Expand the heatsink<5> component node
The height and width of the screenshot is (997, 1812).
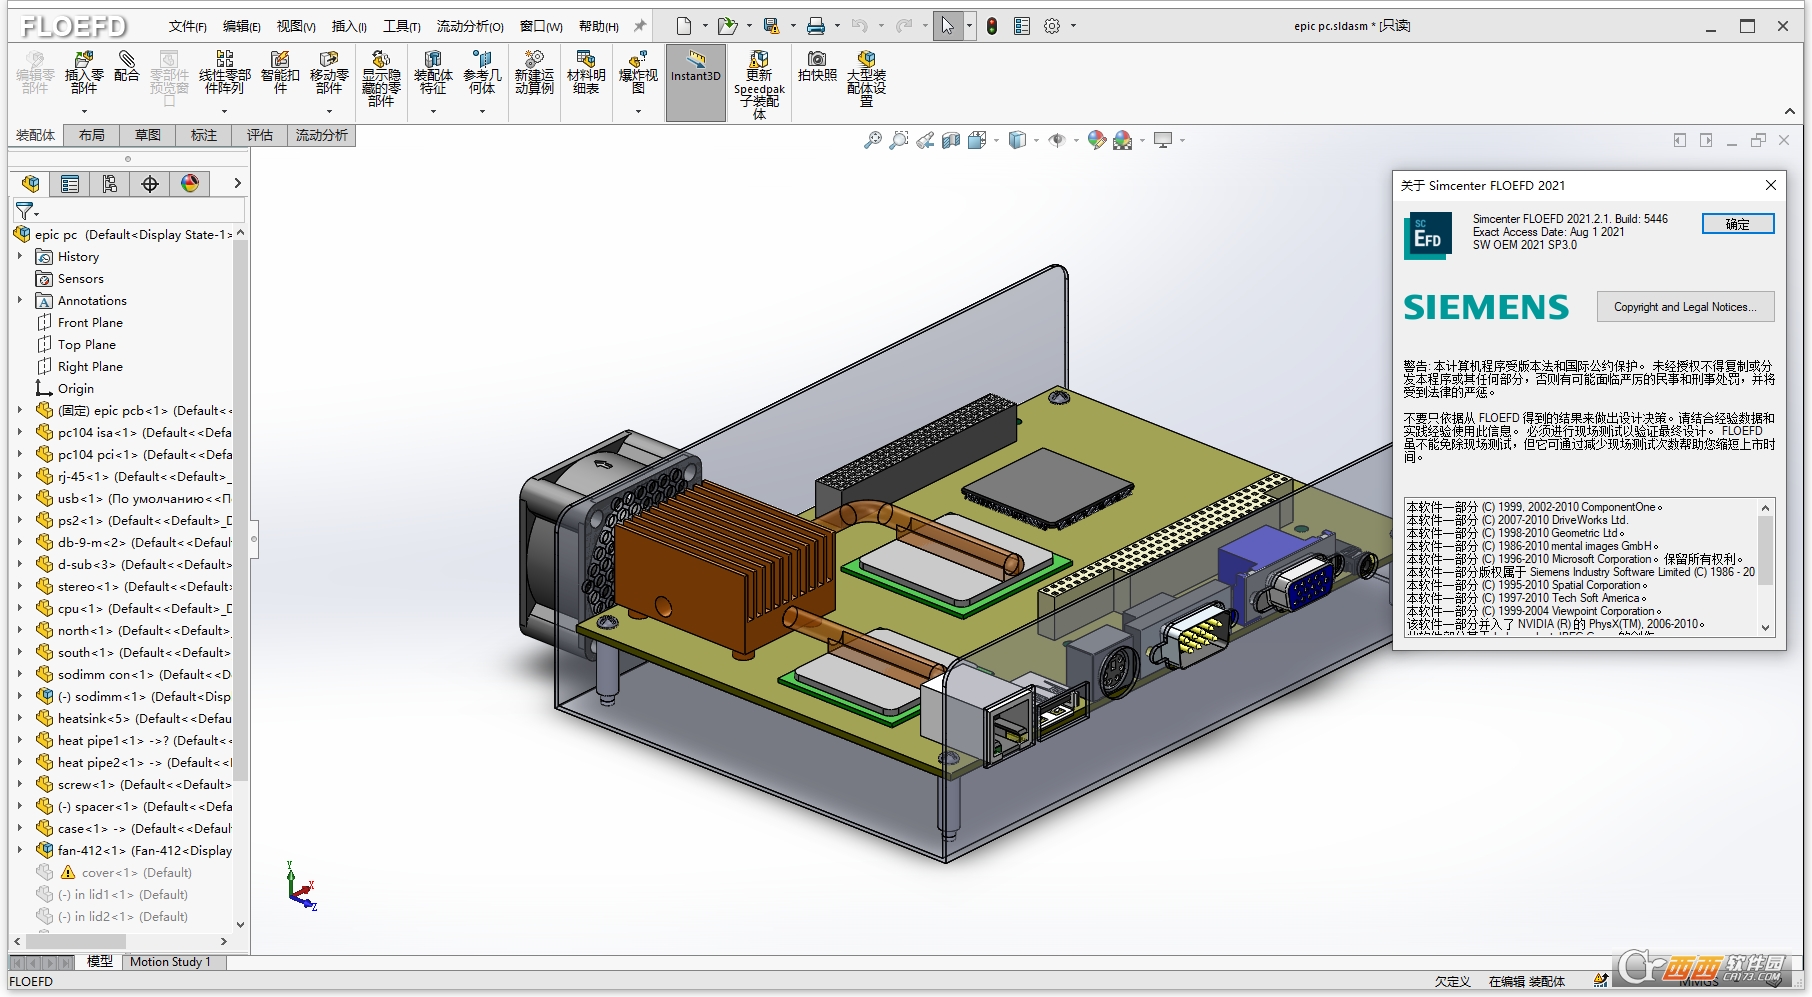coord(19,718)
